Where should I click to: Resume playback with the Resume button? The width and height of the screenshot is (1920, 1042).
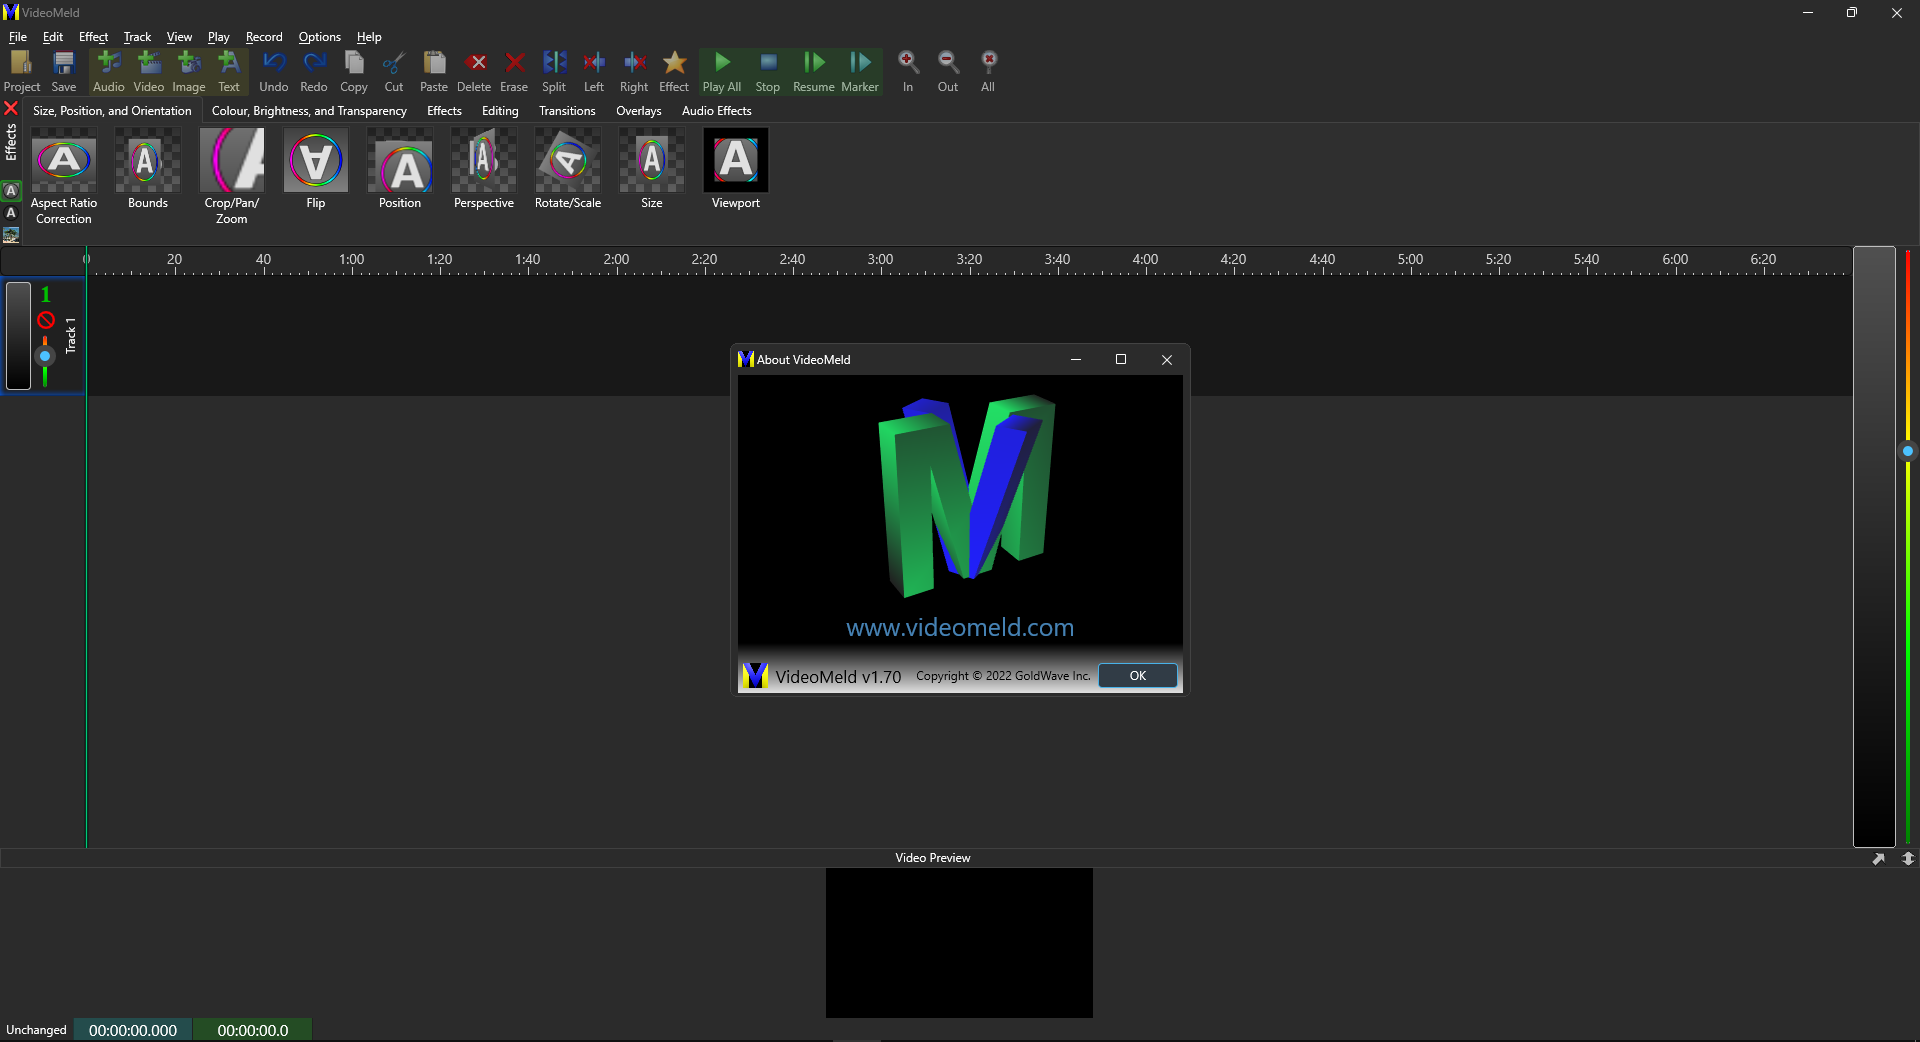814,71
